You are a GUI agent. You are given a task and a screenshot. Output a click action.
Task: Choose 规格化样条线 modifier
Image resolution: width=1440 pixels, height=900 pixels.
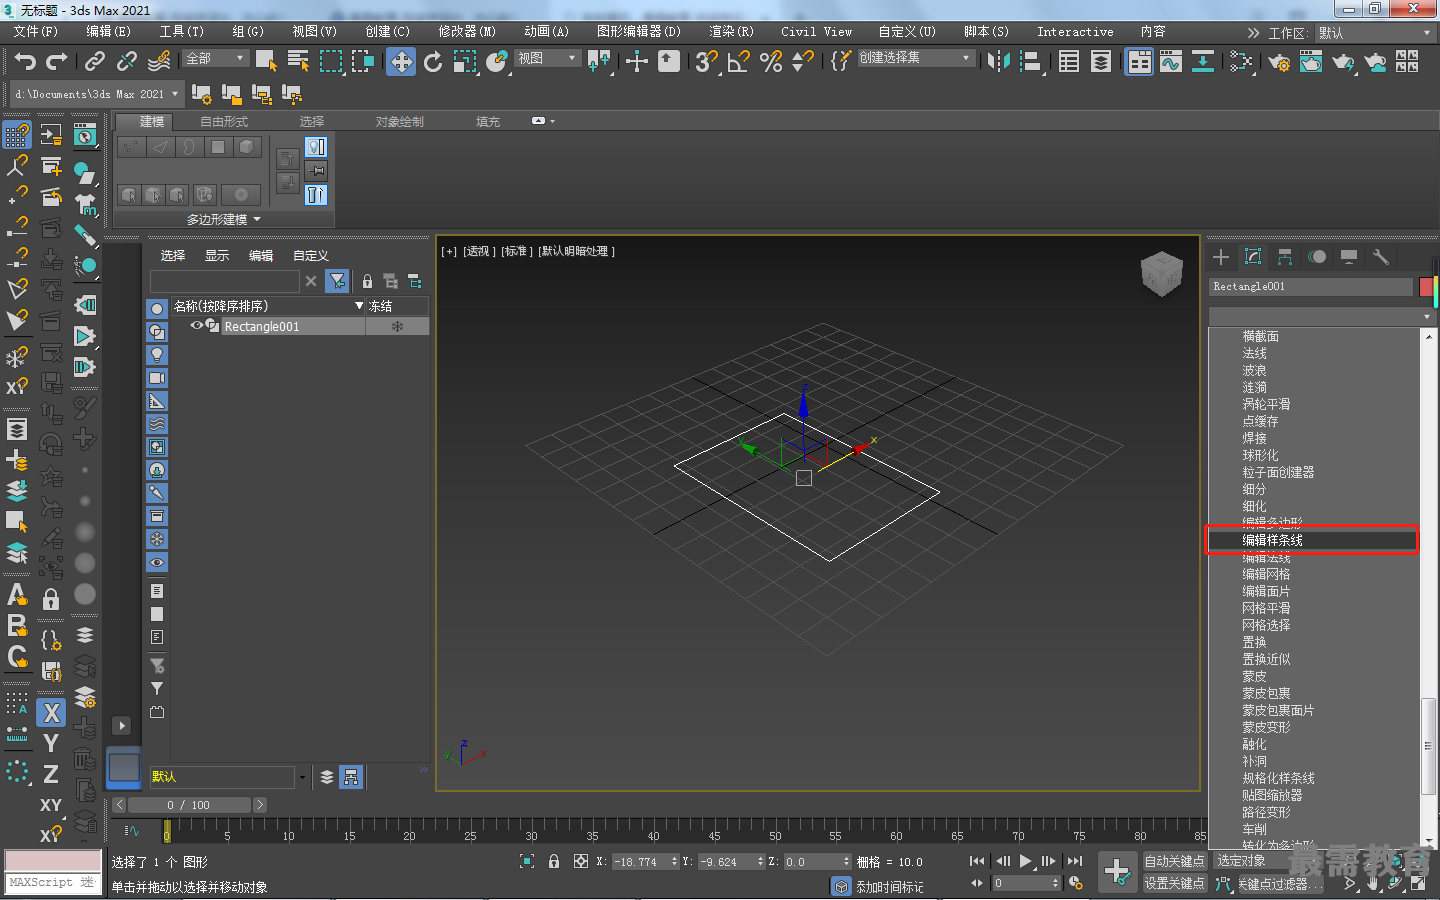tap(1278, 778)
